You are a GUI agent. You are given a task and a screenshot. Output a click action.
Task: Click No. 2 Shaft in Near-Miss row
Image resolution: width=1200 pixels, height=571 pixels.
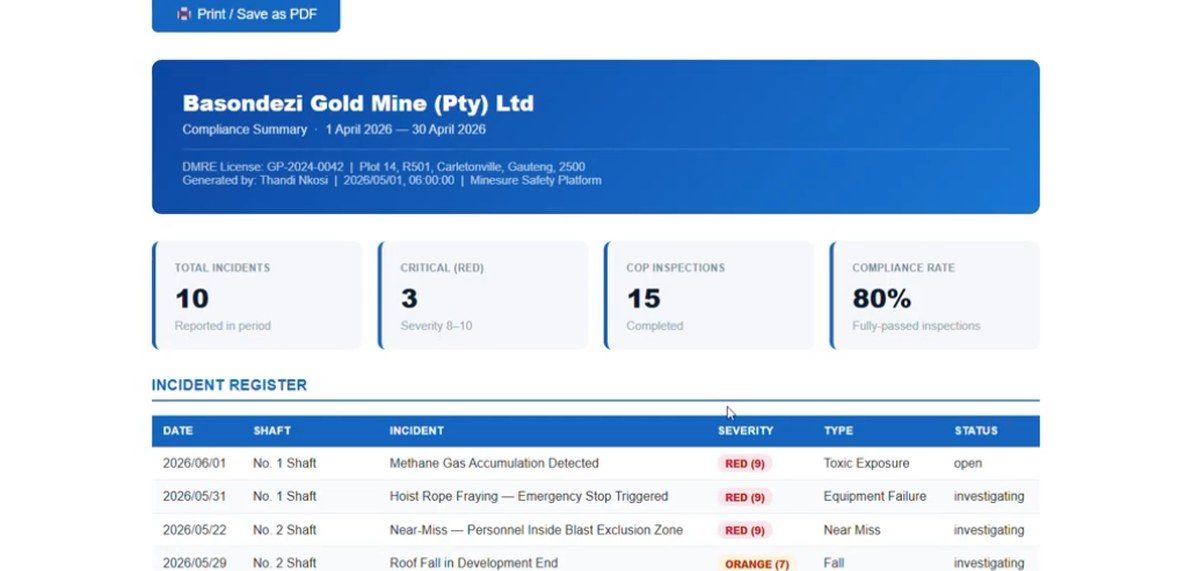[285, 530]
